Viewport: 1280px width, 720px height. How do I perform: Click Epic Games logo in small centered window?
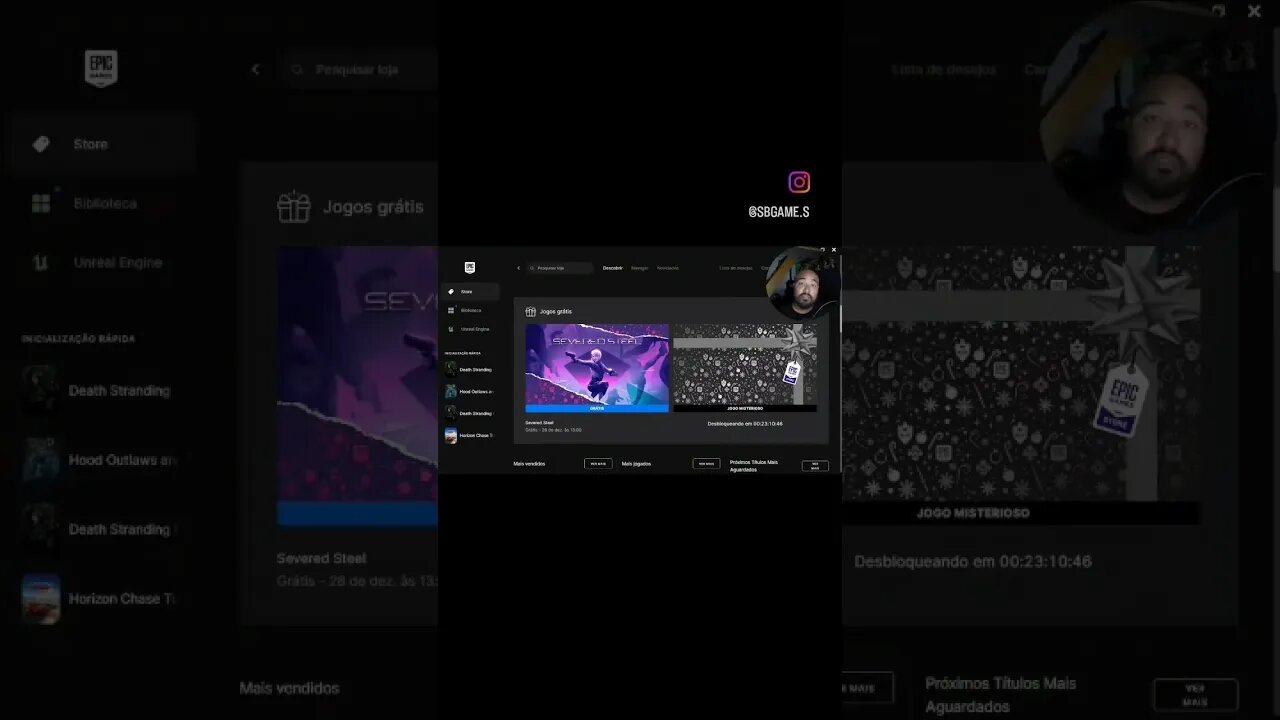[470, 268]
